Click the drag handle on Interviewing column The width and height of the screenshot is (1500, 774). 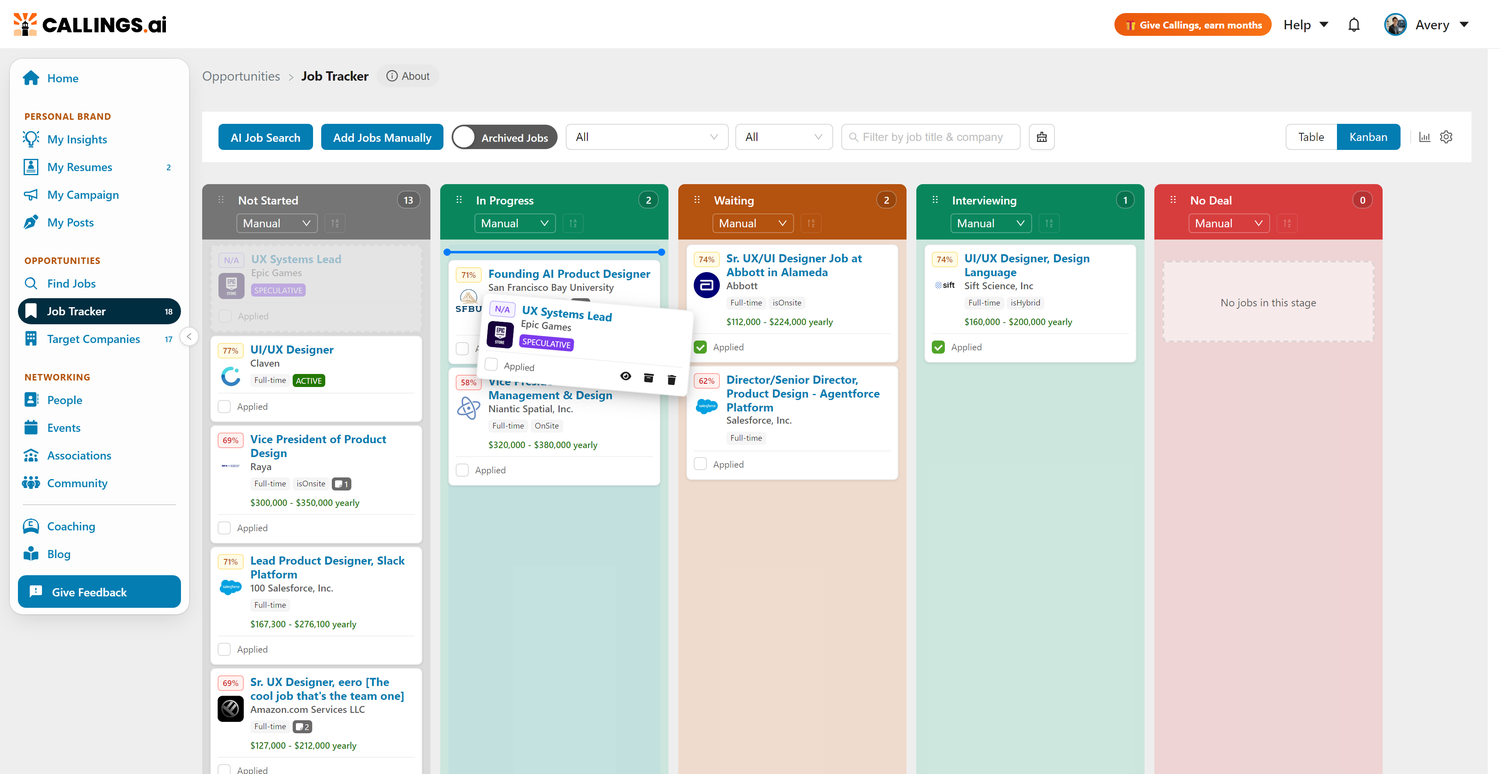pos(935,200)
